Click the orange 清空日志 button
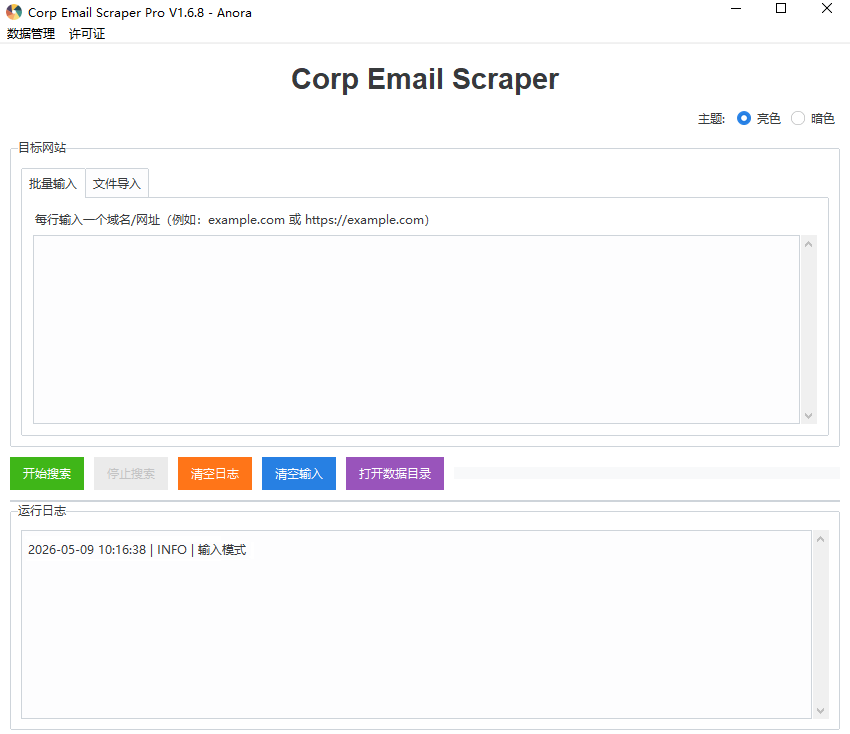Image resolution: width=850 pixels, height=734 pixels. click(x=215, y=473)
